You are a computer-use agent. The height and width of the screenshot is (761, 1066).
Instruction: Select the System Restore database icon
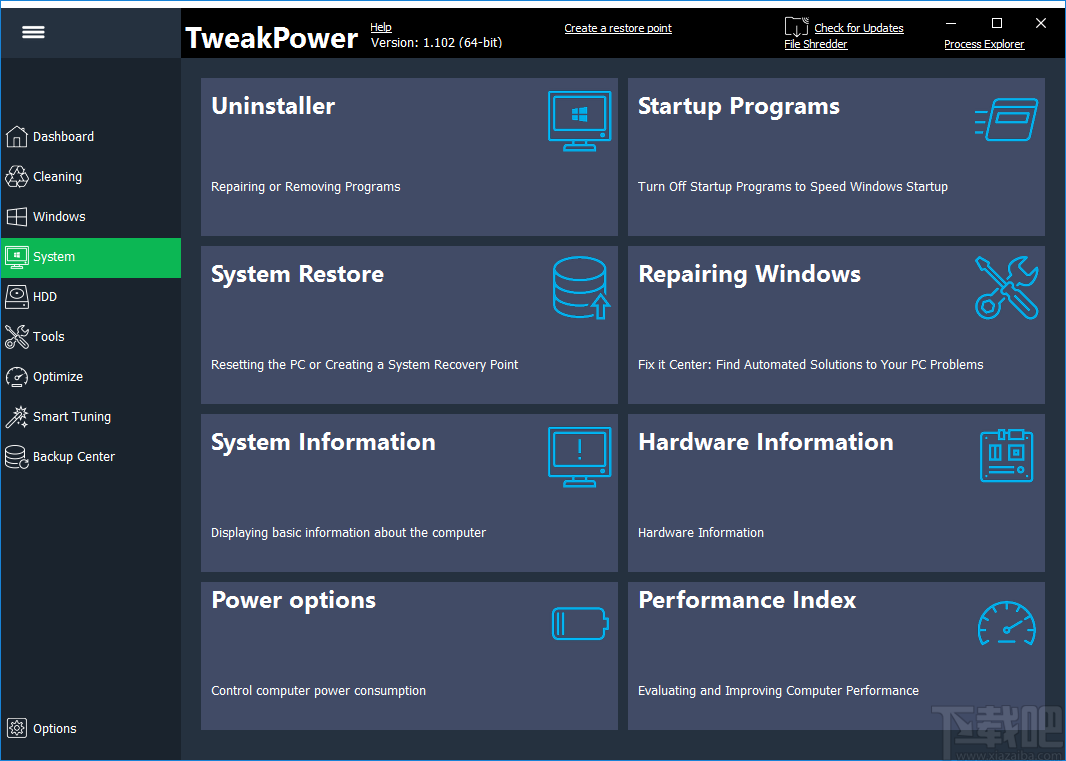580,288
